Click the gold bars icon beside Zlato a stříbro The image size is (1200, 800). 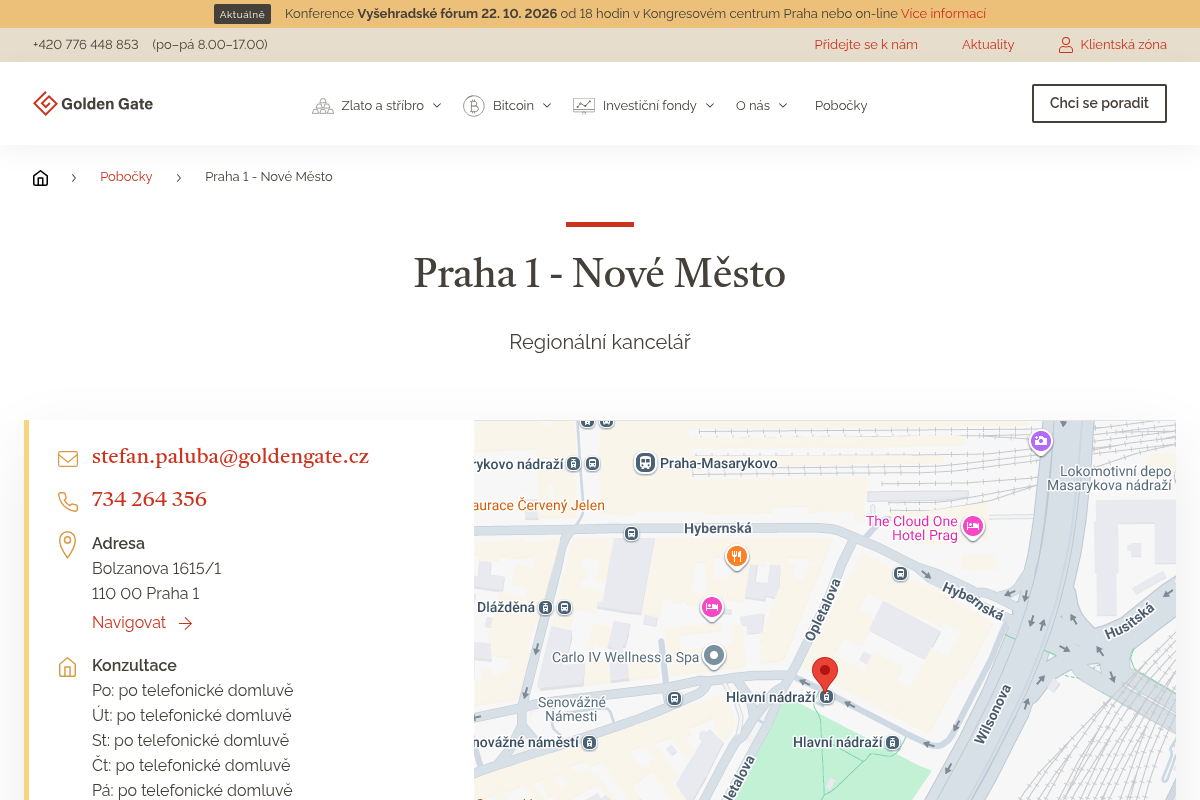click(x=323, y=105)
